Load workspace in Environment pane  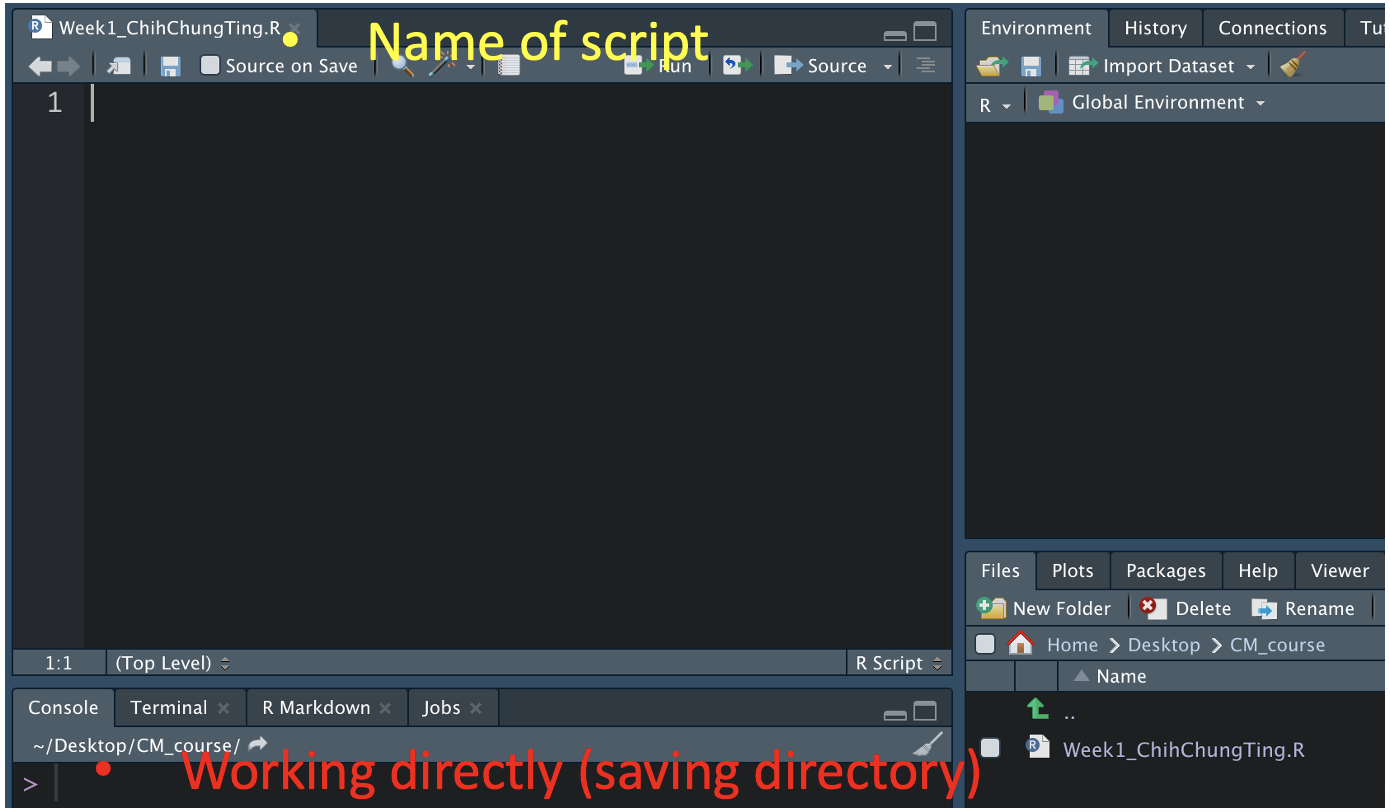992,66
